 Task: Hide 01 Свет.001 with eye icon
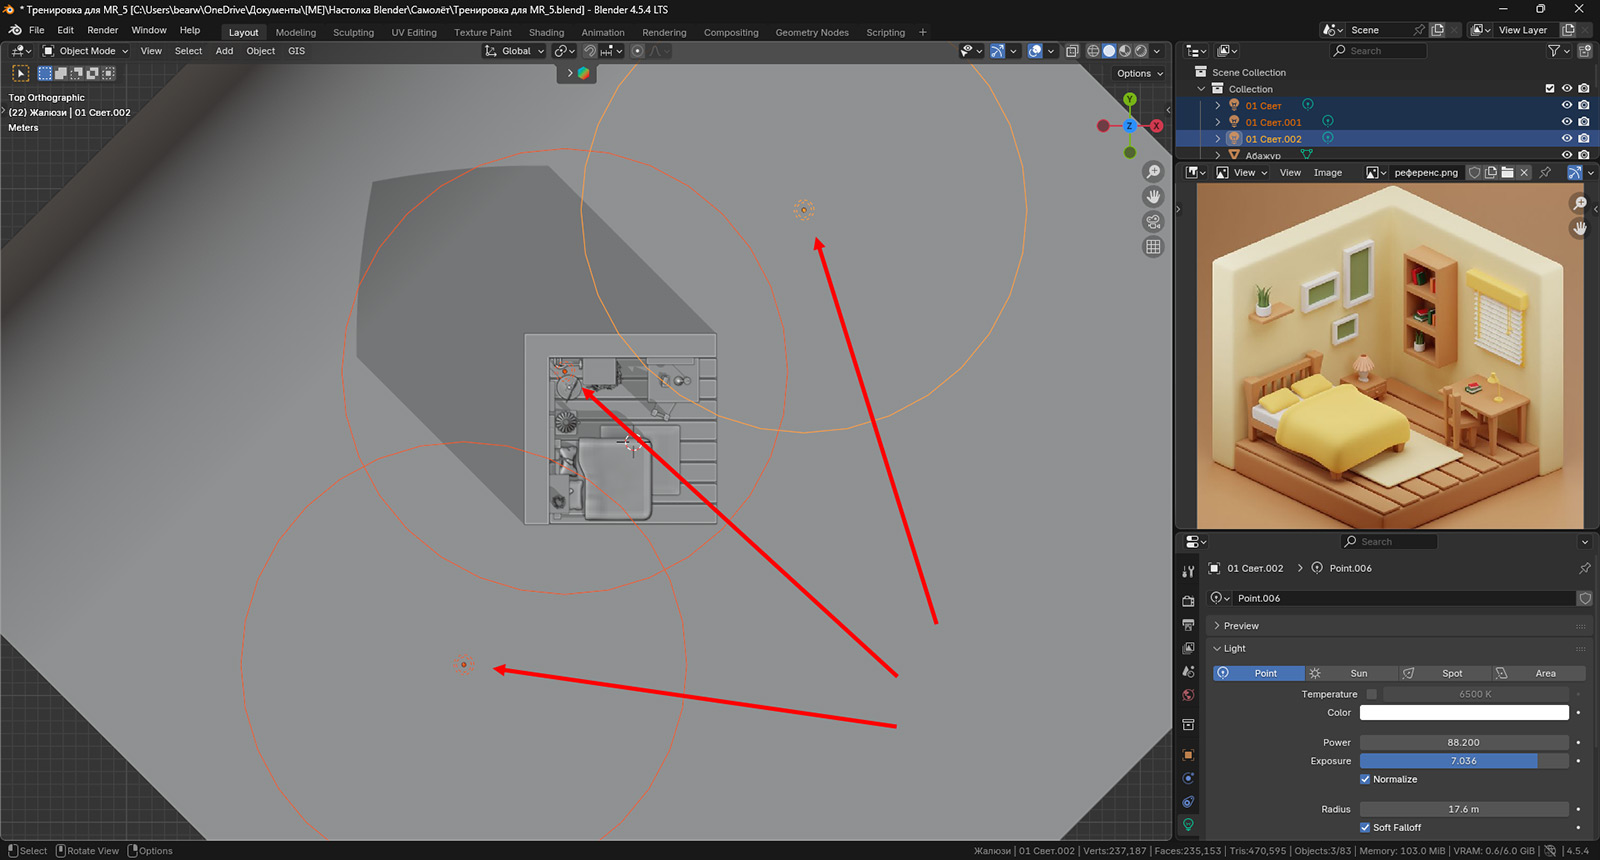[x=1567, y=122]
